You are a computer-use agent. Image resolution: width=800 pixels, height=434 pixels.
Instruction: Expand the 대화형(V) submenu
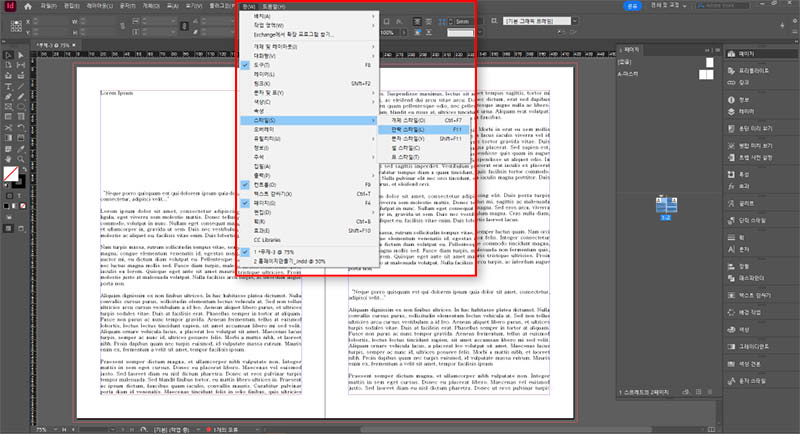pos(309,56)
